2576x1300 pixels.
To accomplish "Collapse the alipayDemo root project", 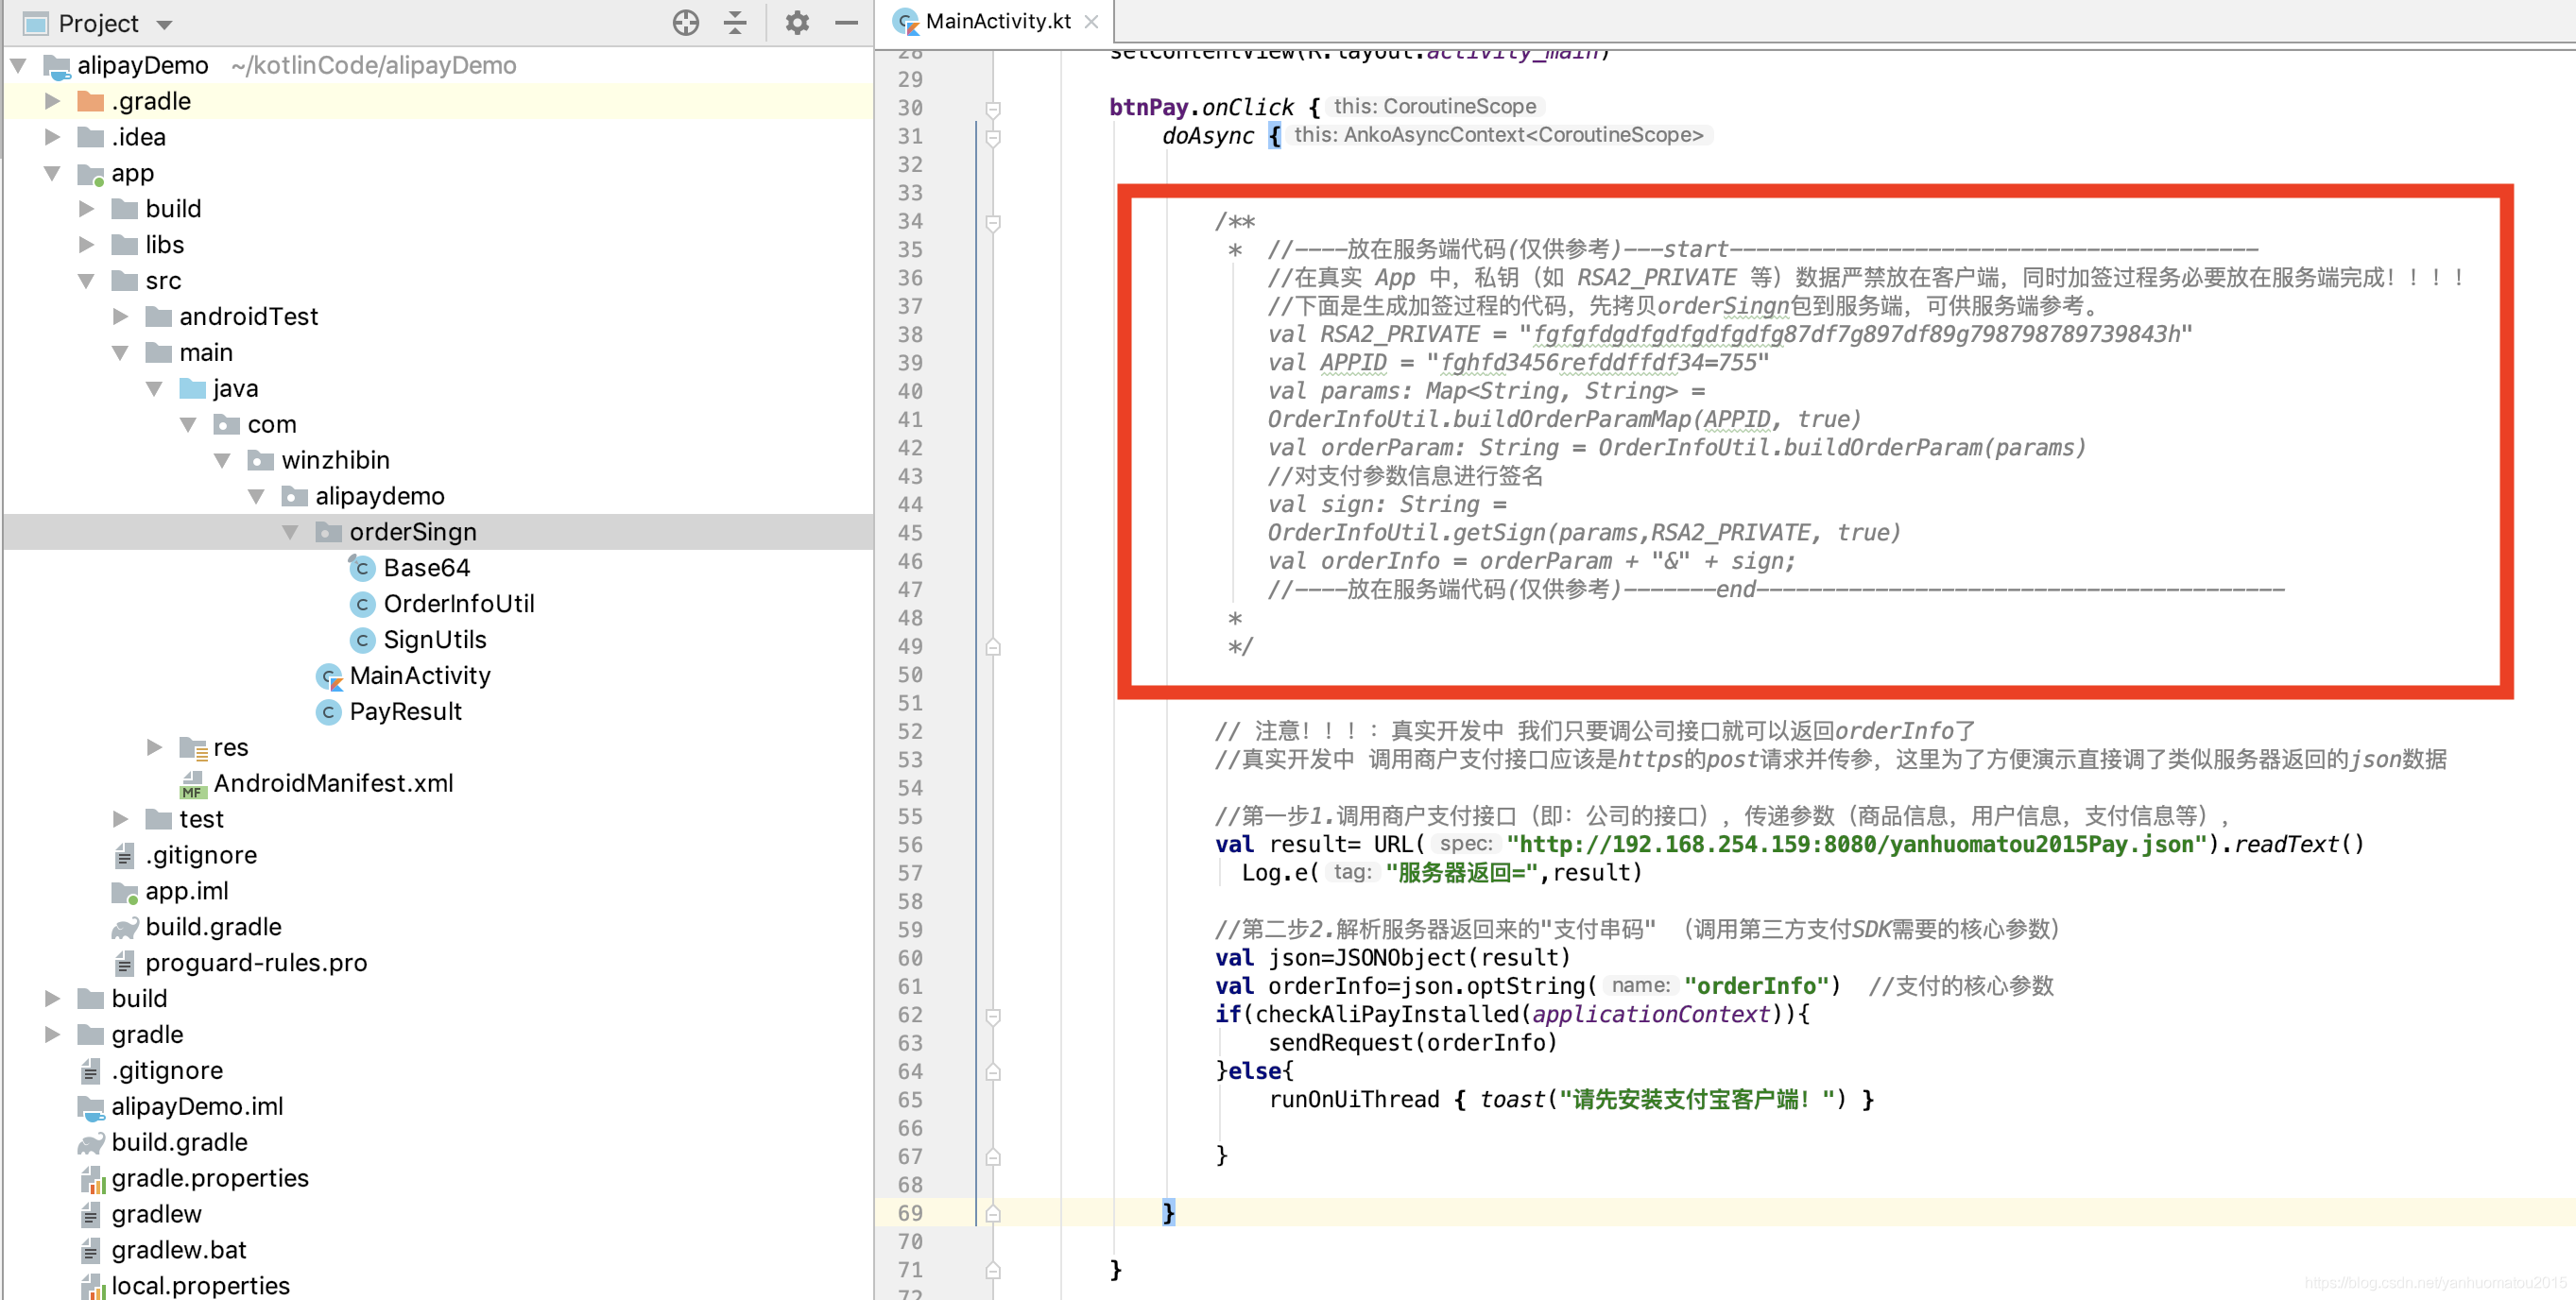I will click(18, 66).
